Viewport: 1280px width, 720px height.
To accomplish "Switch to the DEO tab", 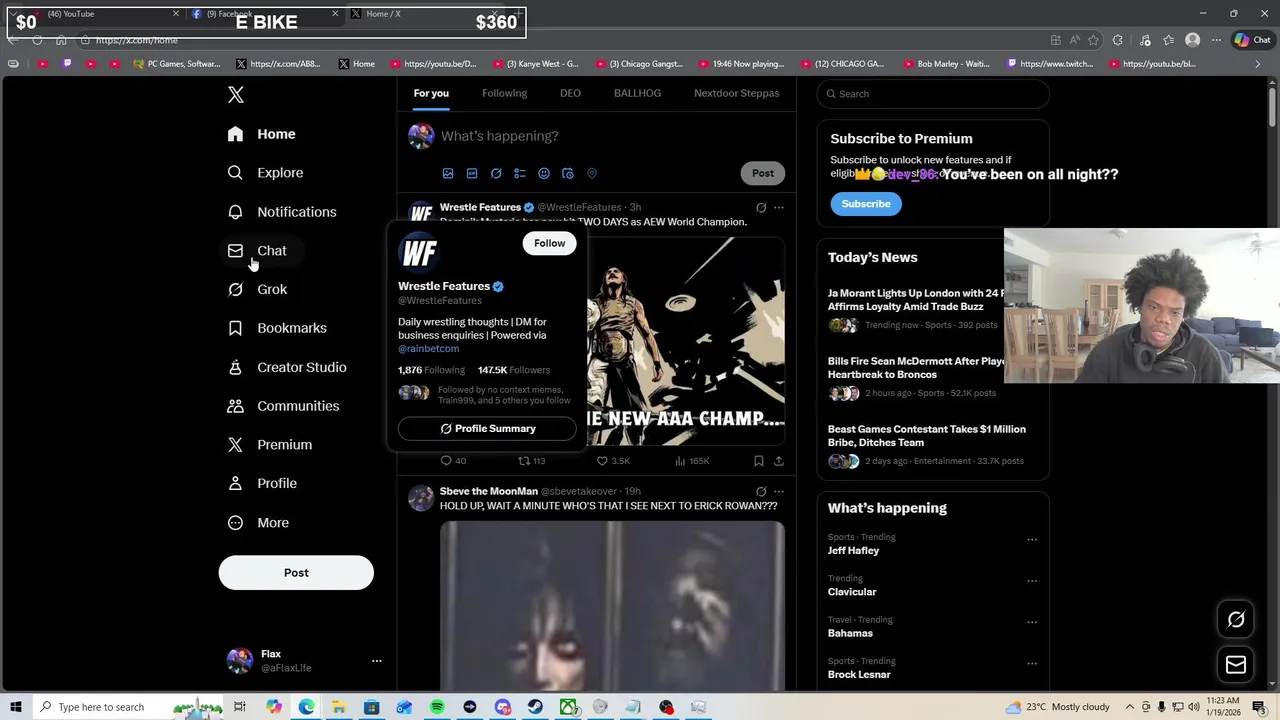I will coord(570,93).
